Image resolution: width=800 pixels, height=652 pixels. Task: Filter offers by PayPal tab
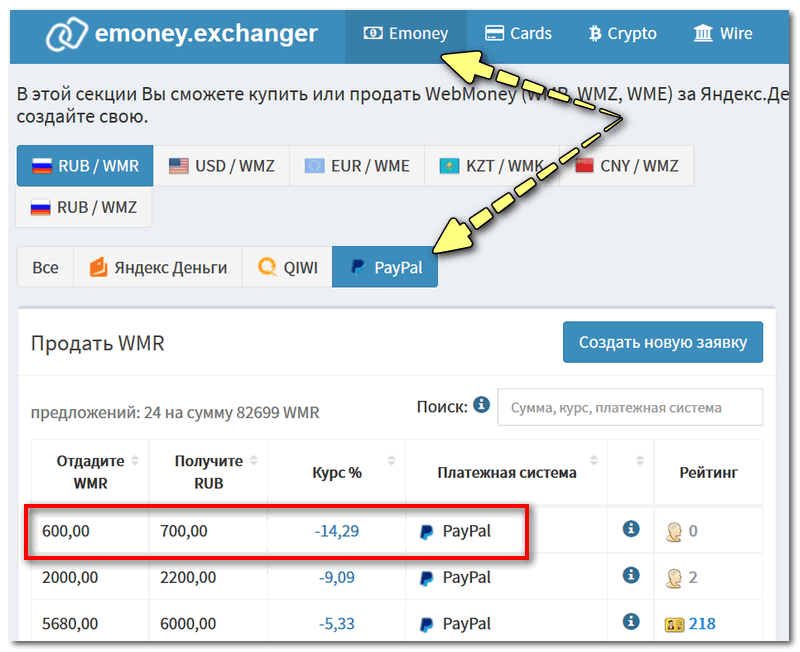[x=385, y=267]
